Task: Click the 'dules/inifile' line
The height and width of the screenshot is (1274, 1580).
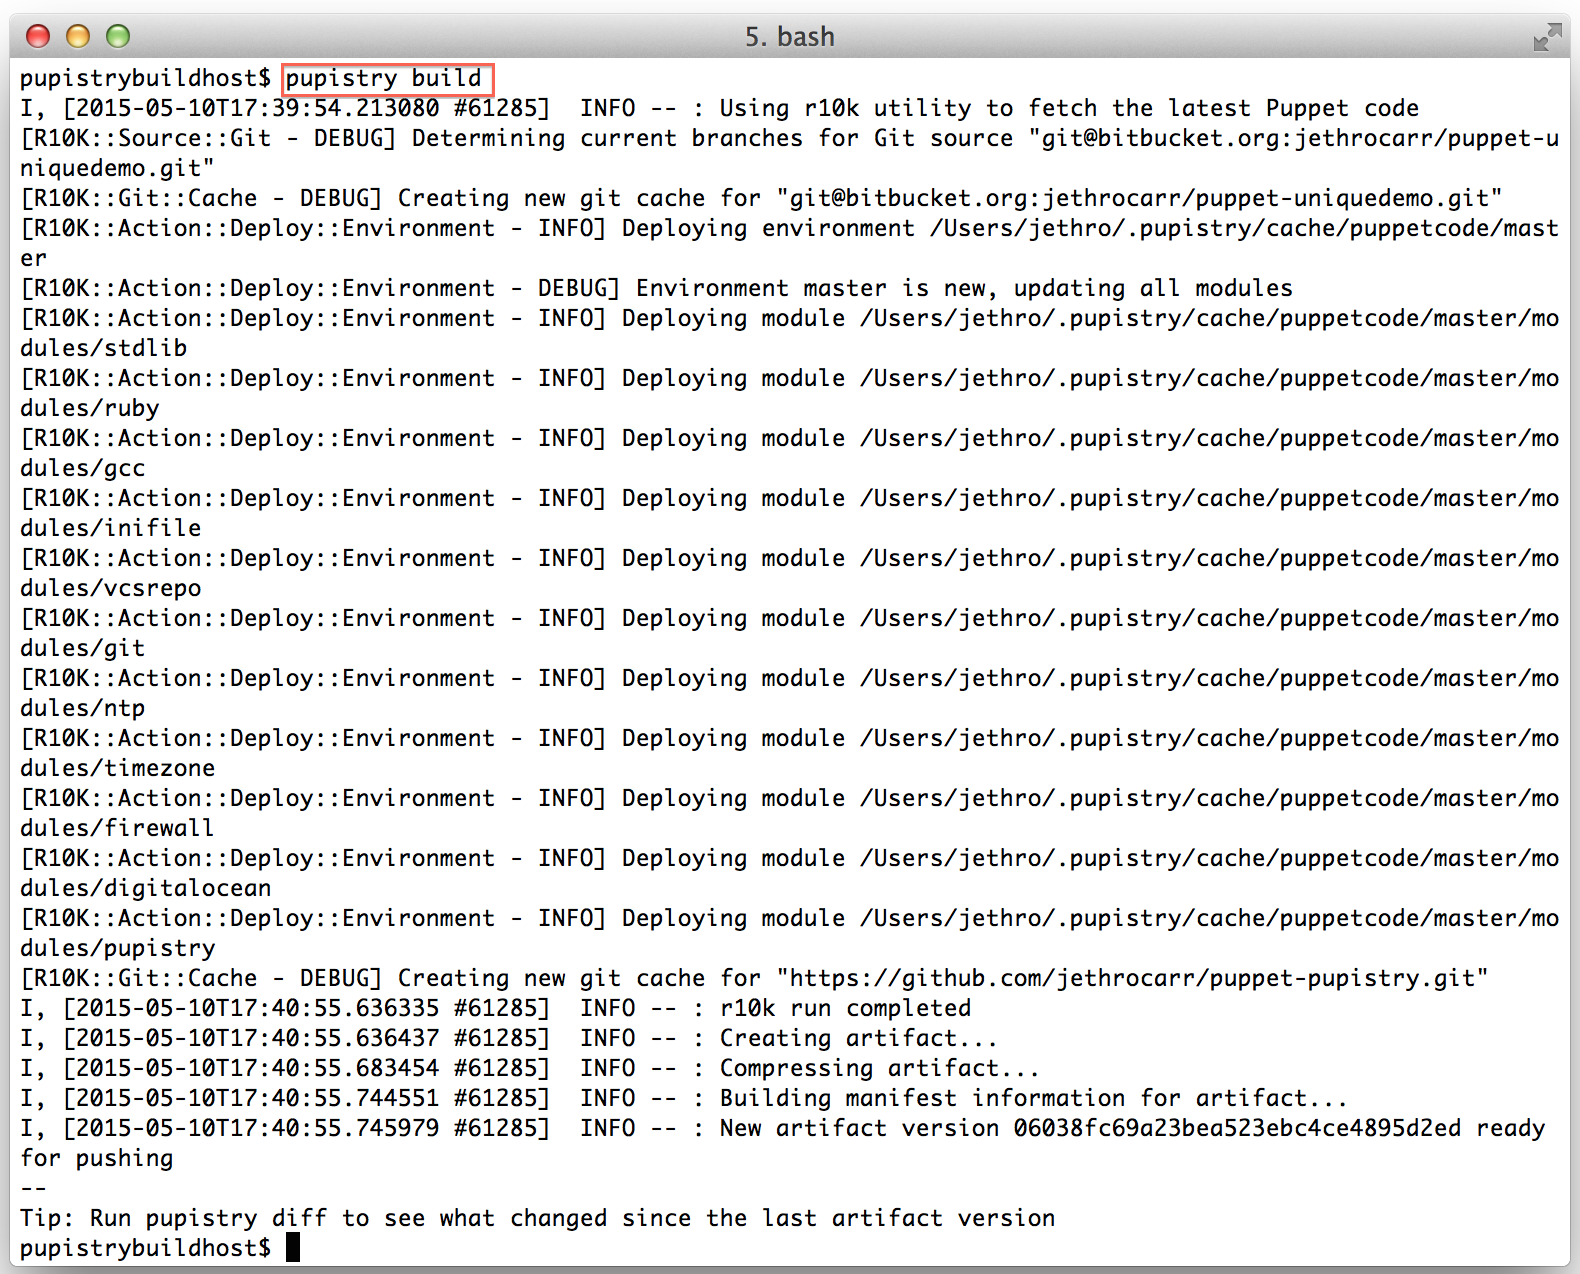Action: click(110, 528)
